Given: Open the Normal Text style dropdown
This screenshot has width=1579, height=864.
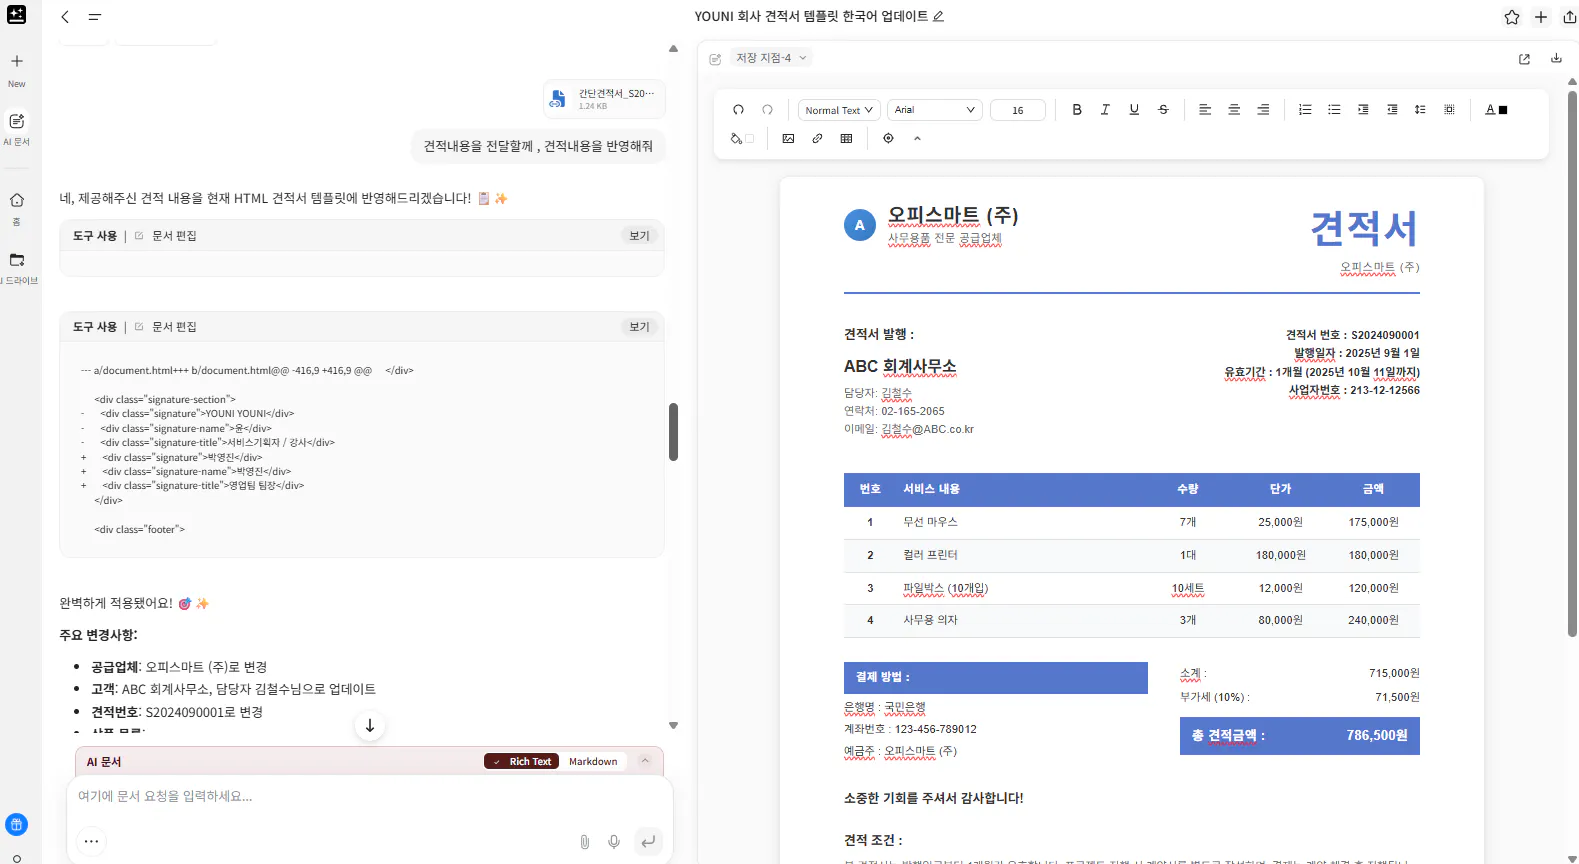Looking at the screenshot, I should tap(839, 110).
